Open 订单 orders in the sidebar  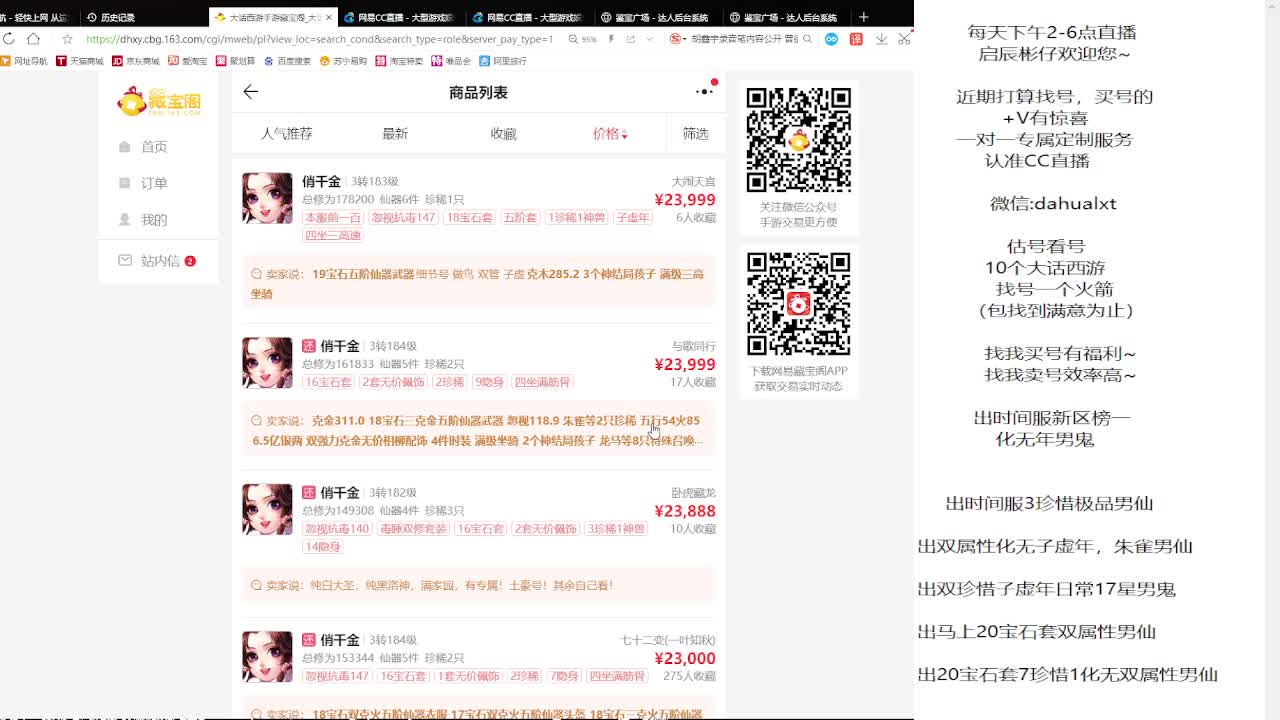point(143,183)
